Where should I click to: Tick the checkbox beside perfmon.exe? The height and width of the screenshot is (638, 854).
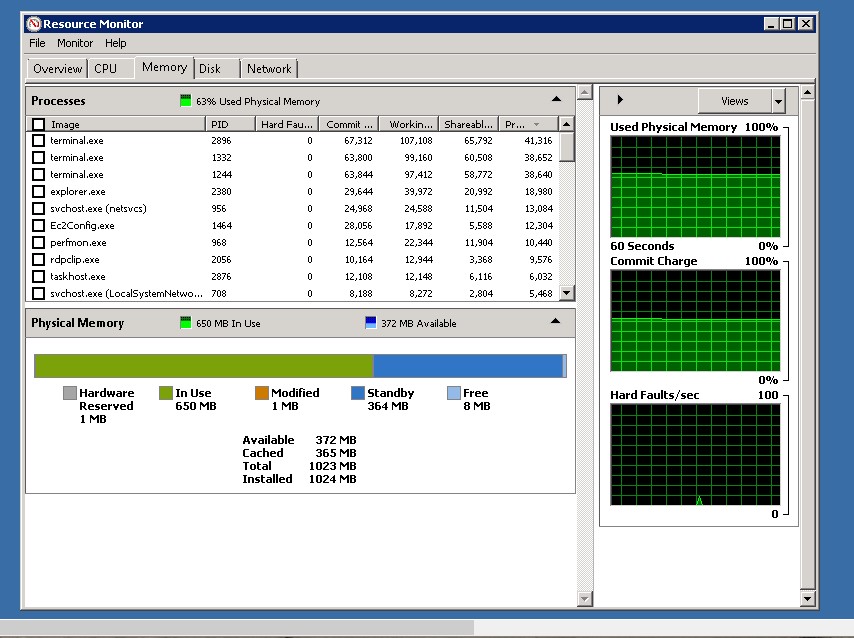(x=38, y=242)
